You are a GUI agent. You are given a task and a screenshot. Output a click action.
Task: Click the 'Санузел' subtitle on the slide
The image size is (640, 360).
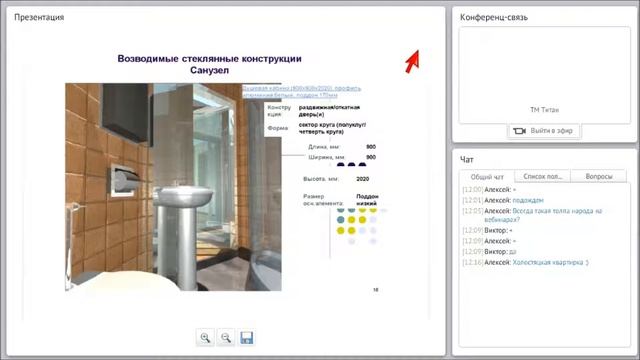coord(209,70)
